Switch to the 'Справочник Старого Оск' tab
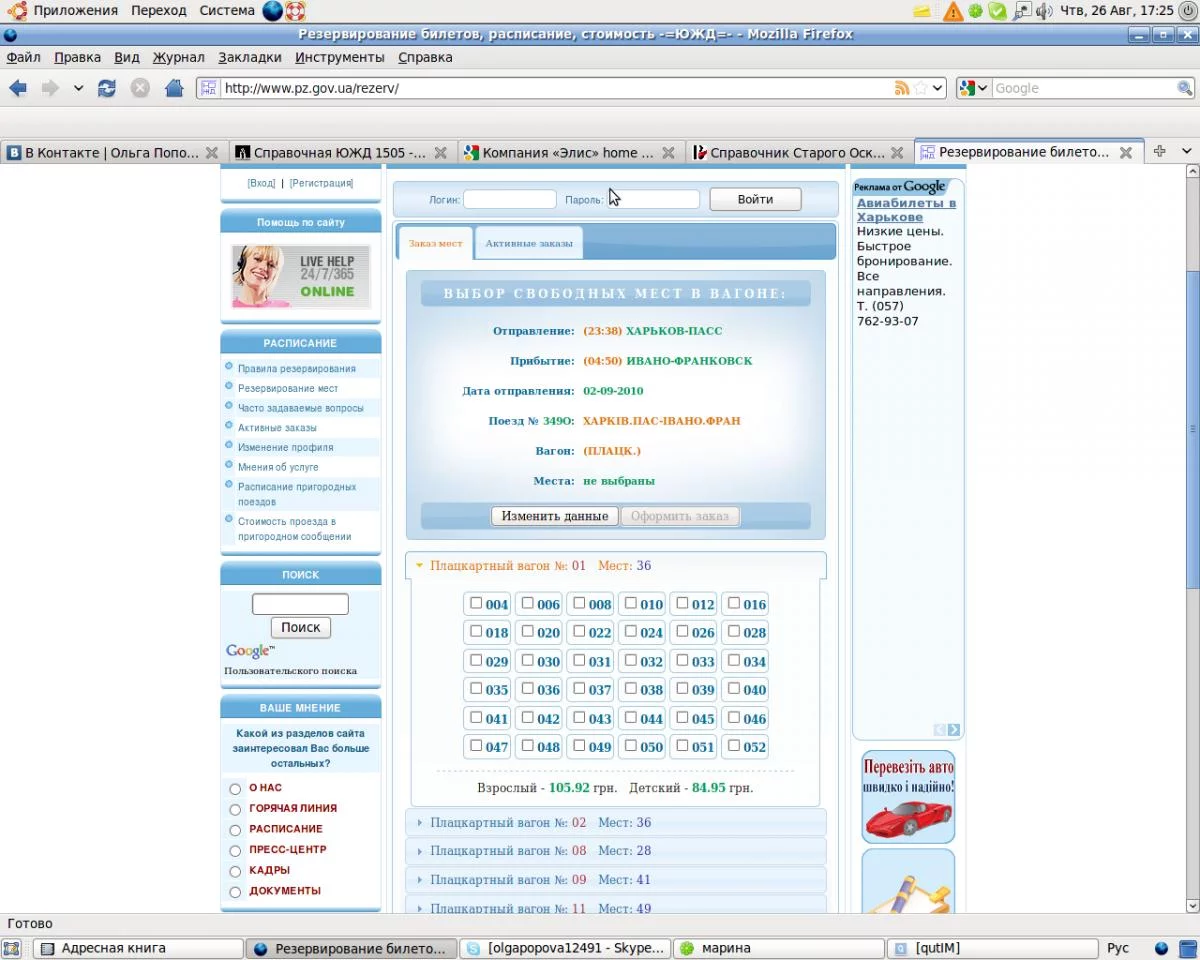Viewport: 1200px width, 960px height. 797,153
